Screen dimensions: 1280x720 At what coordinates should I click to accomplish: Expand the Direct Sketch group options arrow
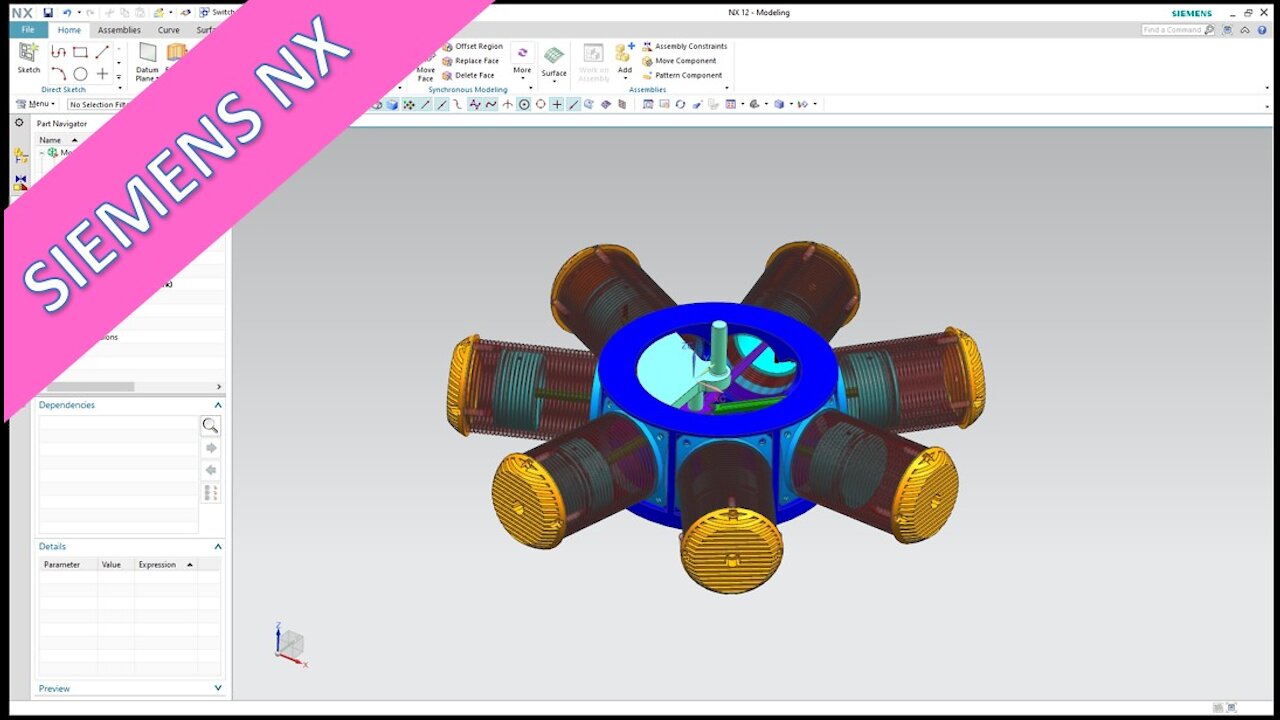(x=119, y=89)
